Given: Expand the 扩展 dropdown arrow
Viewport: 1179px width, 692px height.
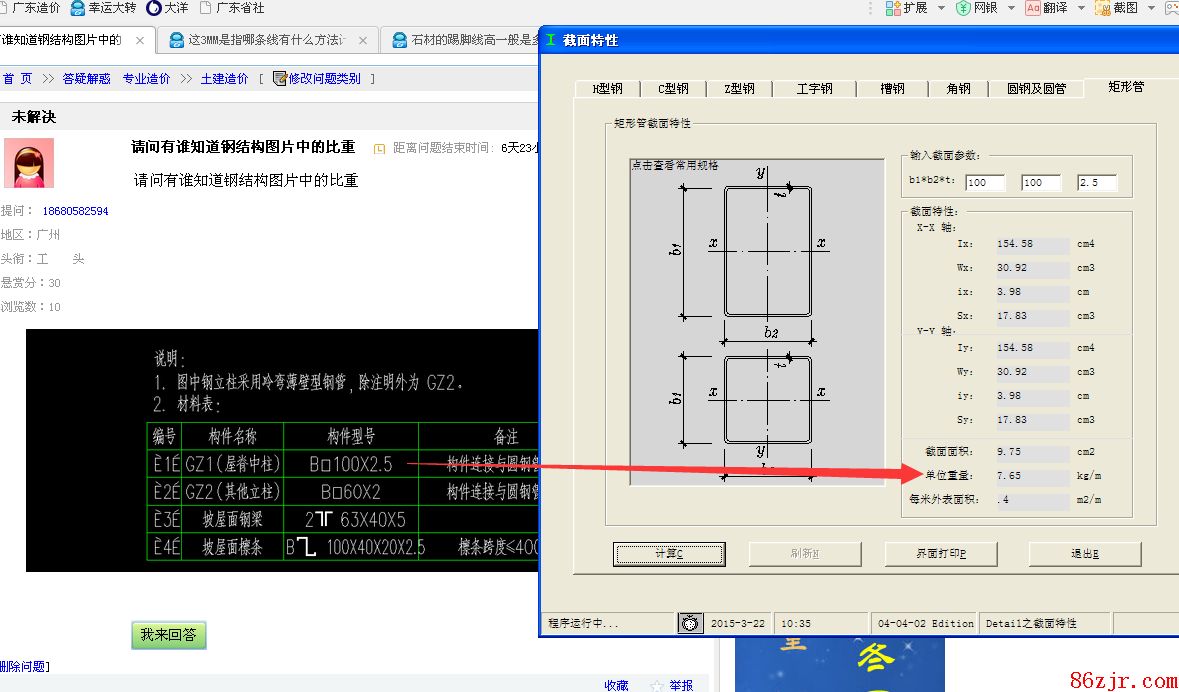Looking at the screenshot, I should click(x=940, y=8).
